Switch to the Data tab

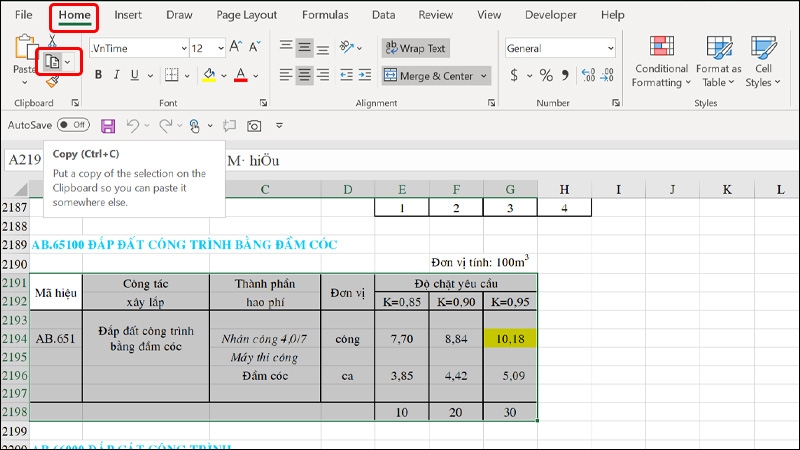click(383, 15)
